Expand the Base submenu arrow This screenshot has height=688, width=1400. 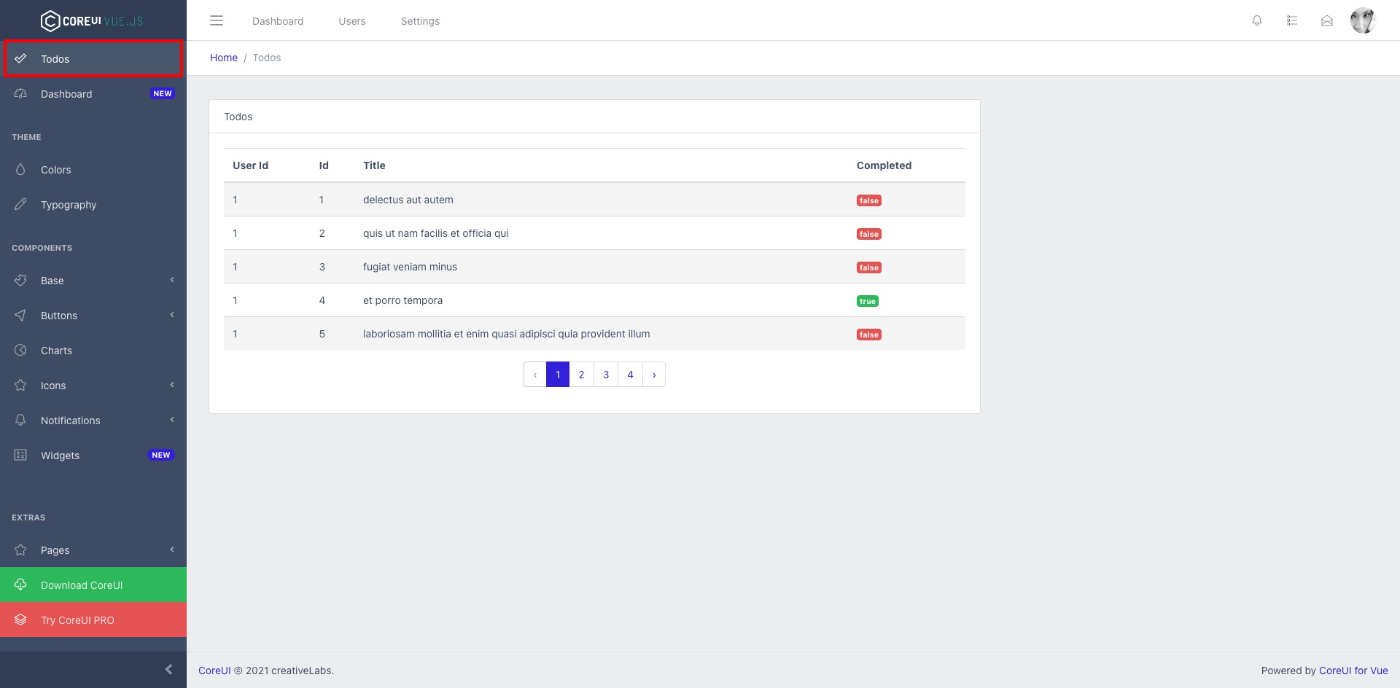172,280
